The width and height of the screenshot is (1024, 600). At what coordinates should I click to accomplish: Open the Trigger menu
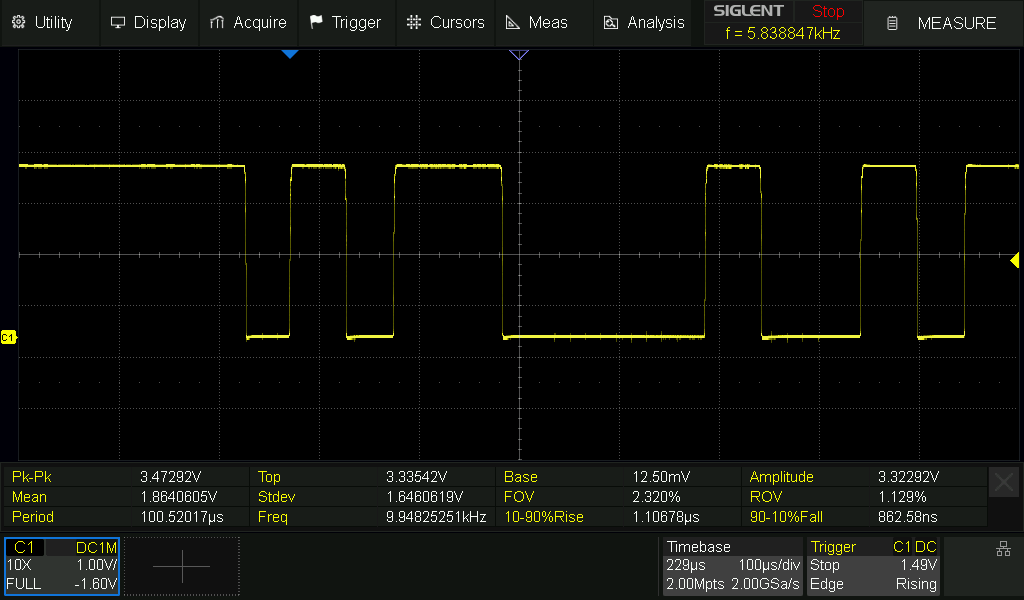346,22
